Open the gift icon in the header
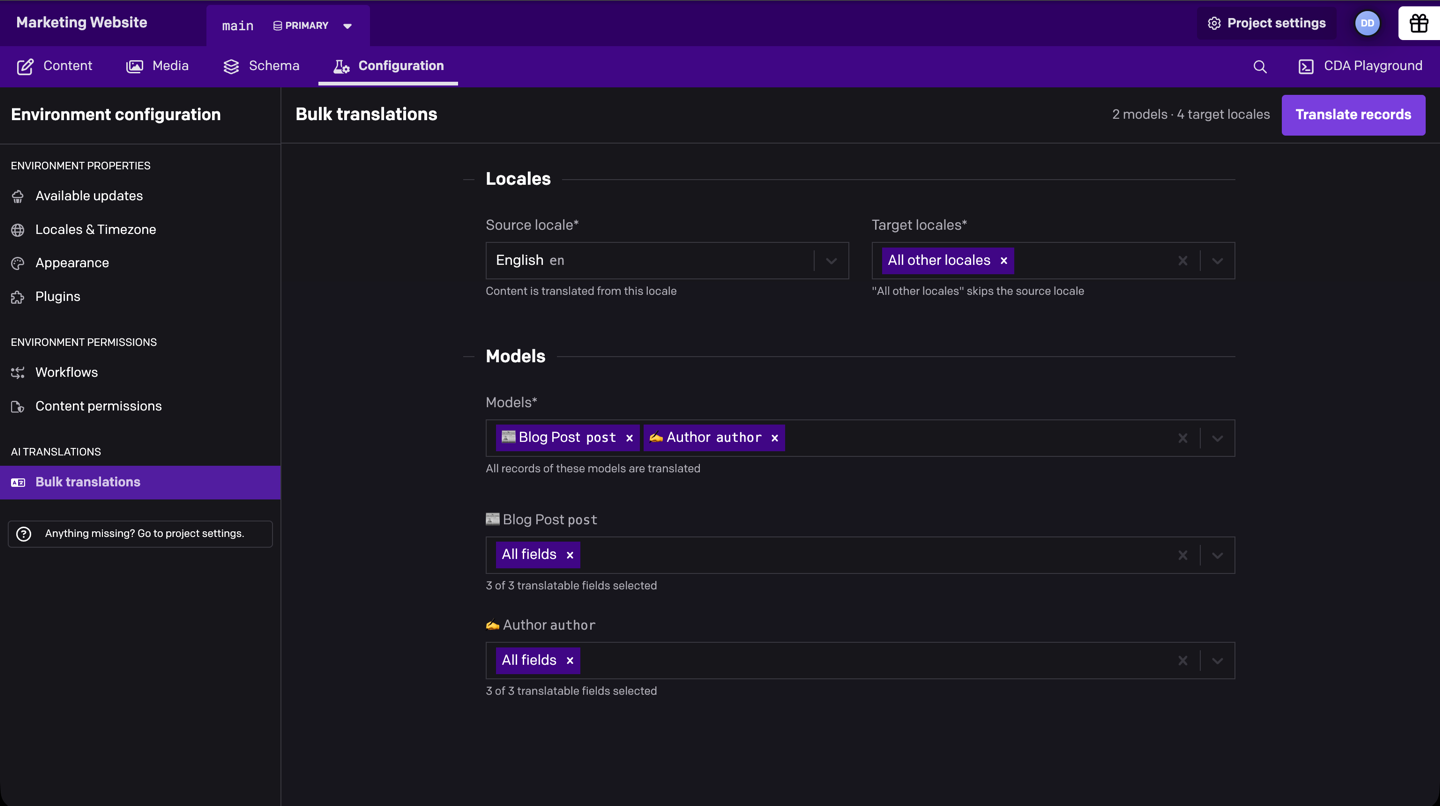 (x=1419, y=23)
